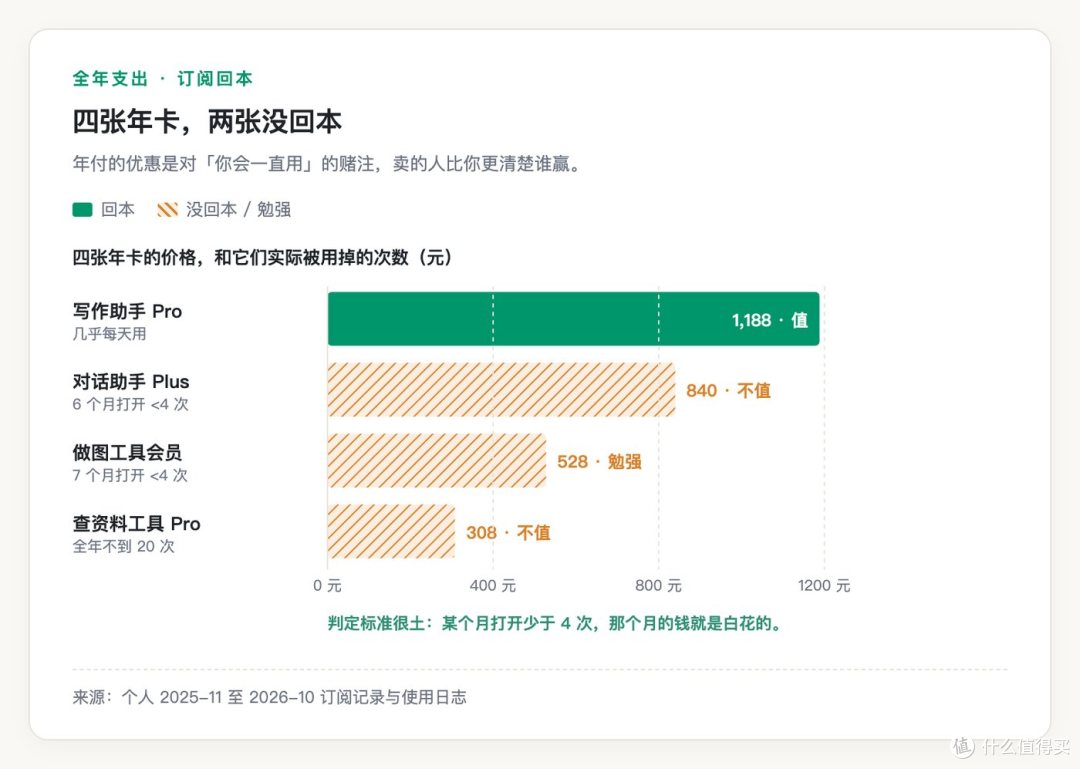Click the heading 四张年卡，两张没回本
The image size is (1080, 769).
pyautogui.click(x=207, y=122)
